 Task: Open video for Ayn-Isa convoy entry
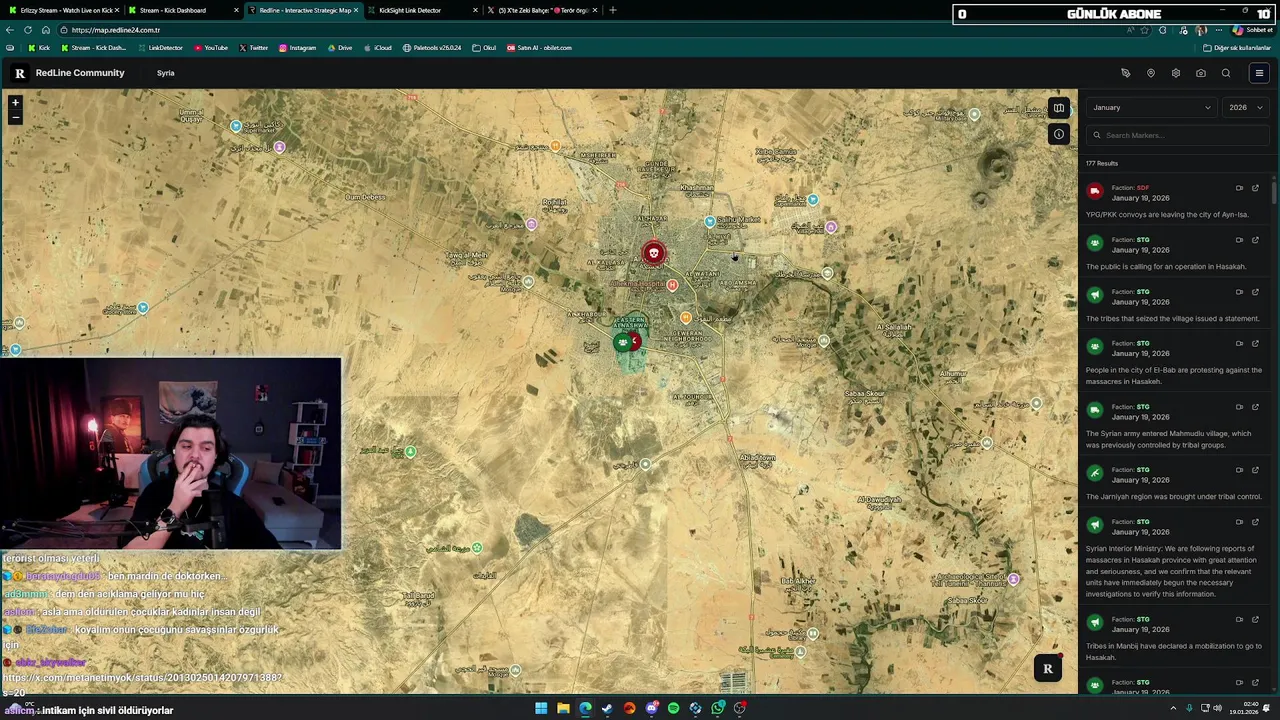(1239, 188)
